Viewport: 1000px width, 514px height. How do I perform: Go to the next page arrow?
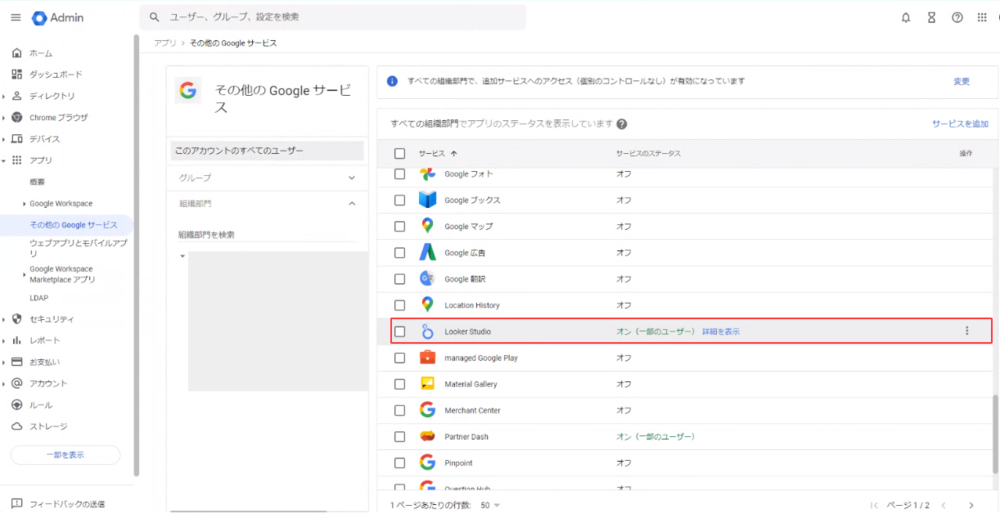coord(971,505)
